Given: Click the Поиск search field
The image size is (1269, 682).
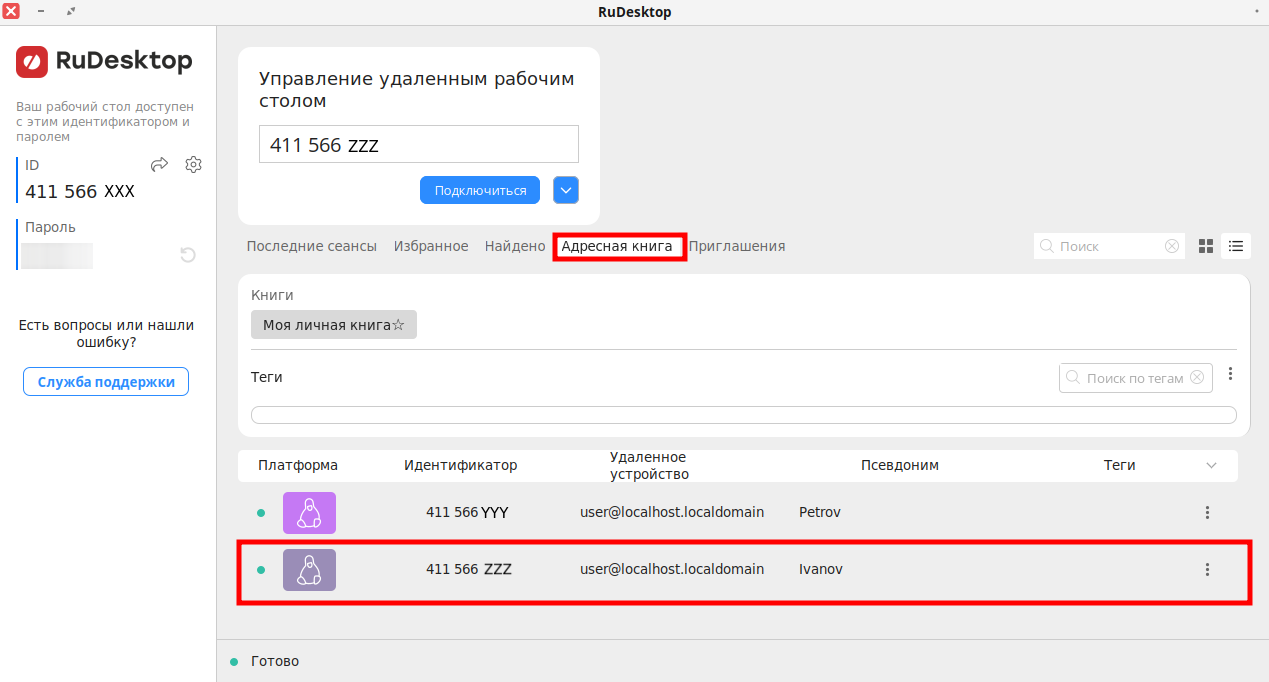Looking at the screenshot, I should point(1109,246).
